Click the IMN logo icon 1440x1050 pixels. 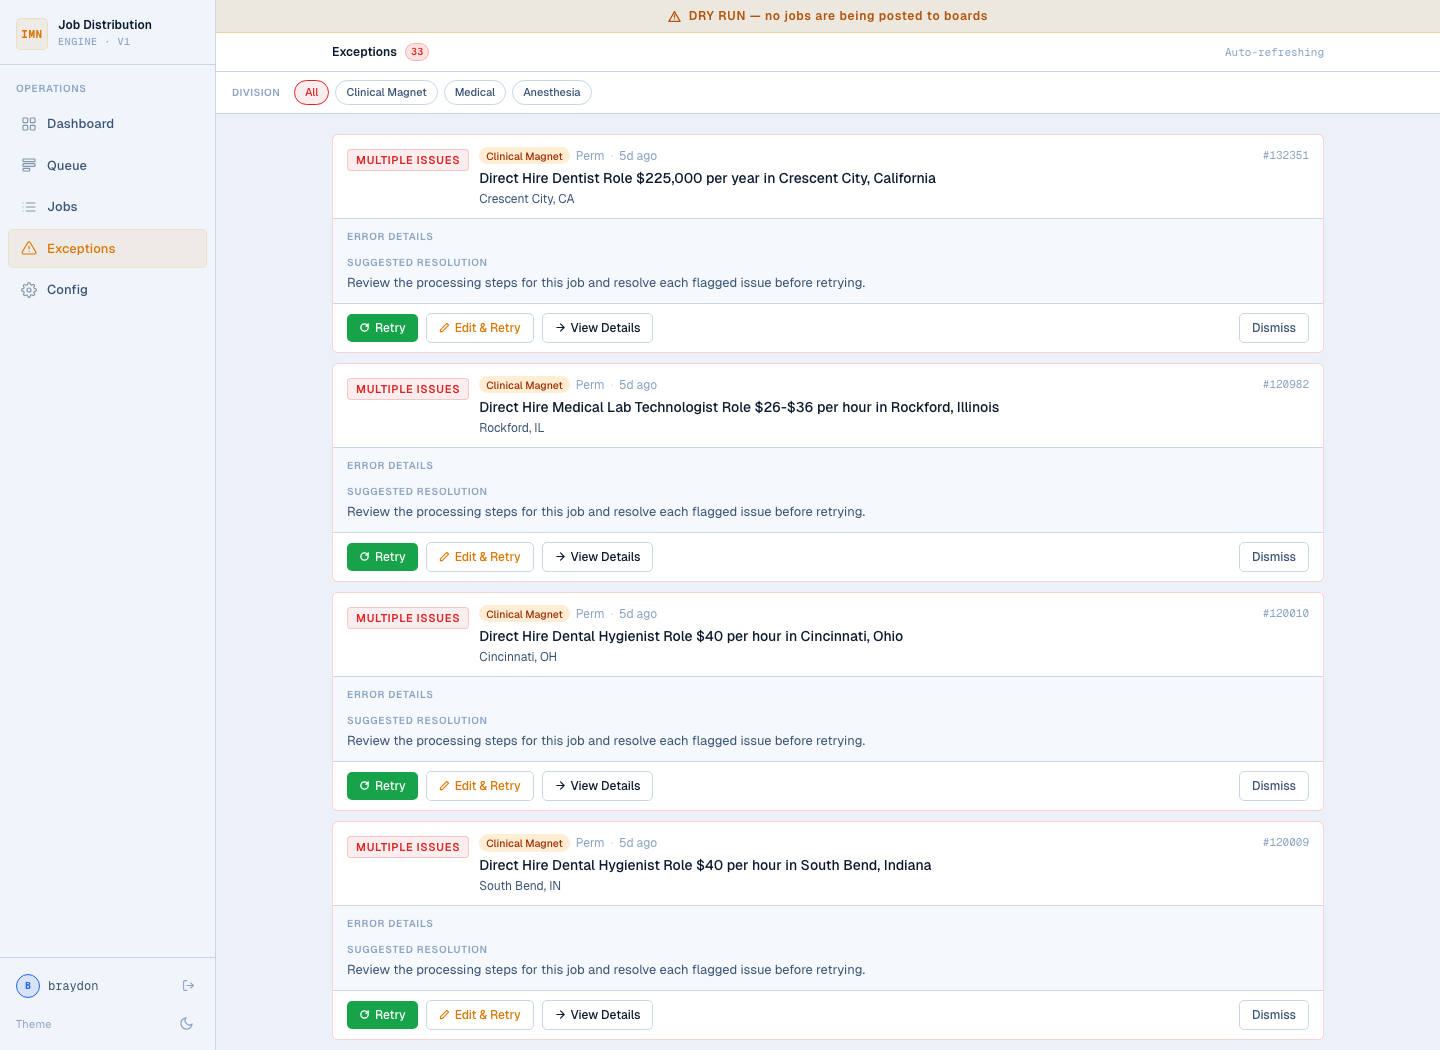pyautogui.click(x=32, y=34)
